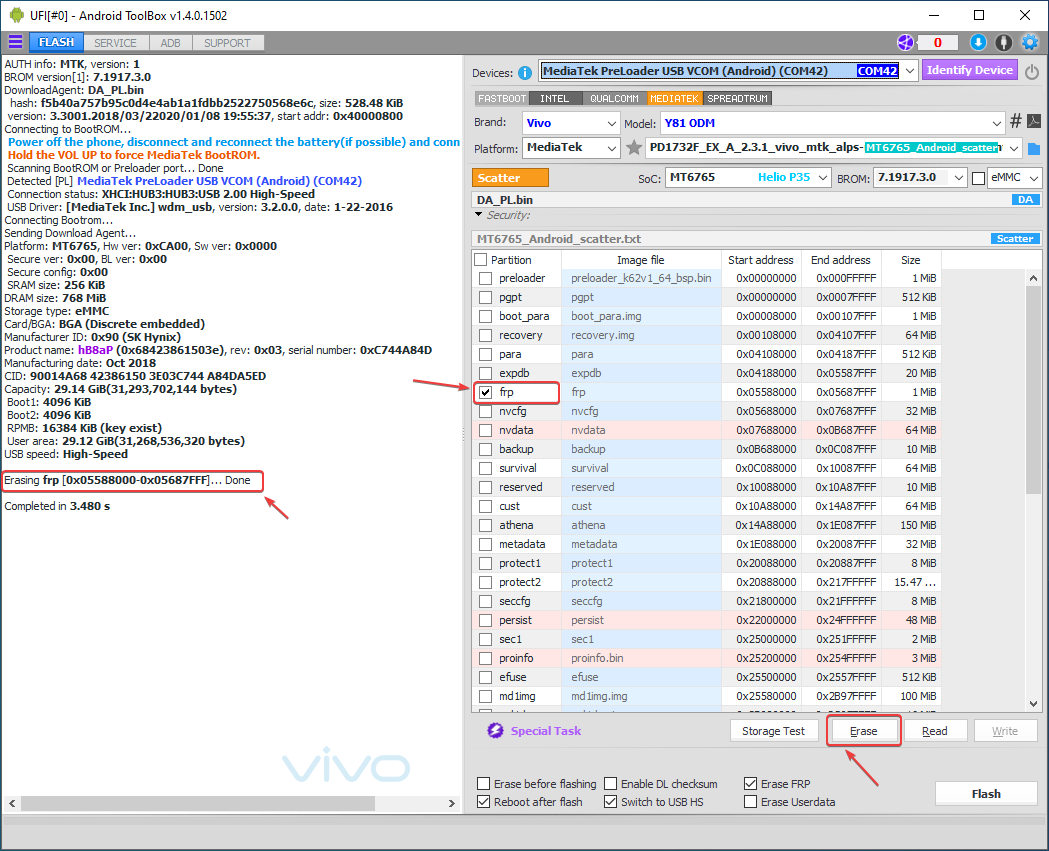Screen dimensions: 1049x851
Task: Click the star favorite icon
Action: pos(634,147)
